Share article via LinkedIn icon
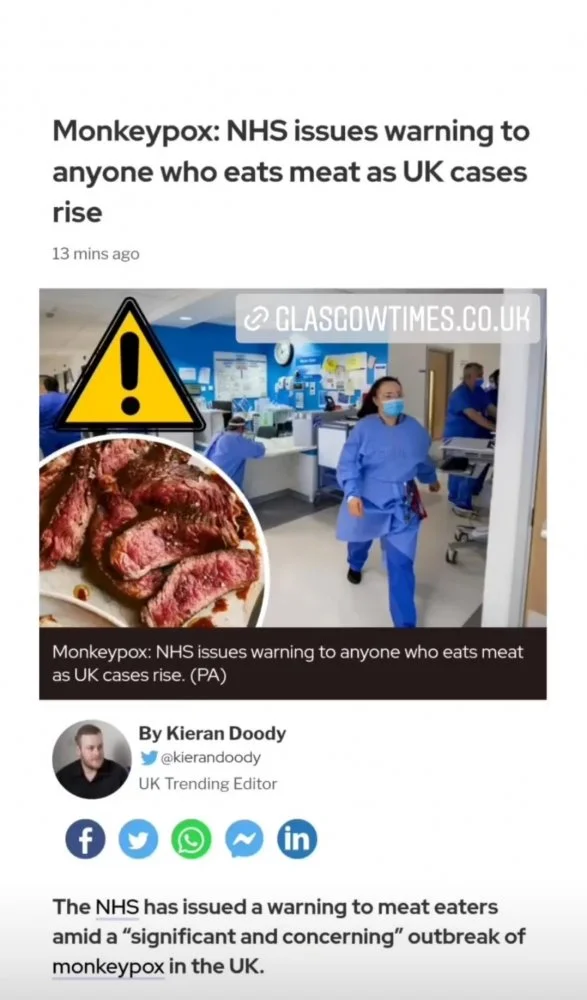 (x=297, y=839)
